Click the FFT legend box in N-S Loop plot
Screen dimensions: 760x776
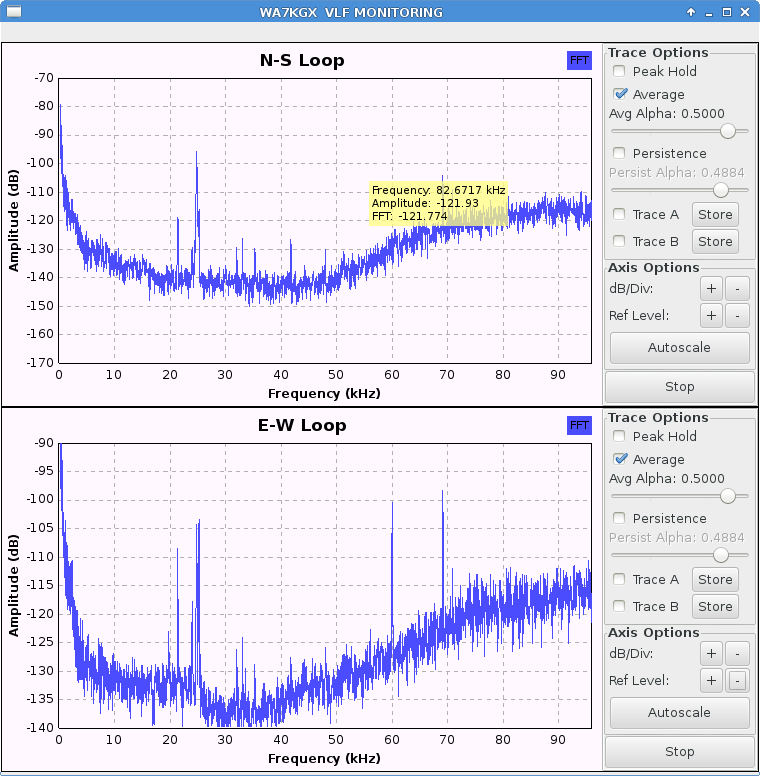point(579,60)
